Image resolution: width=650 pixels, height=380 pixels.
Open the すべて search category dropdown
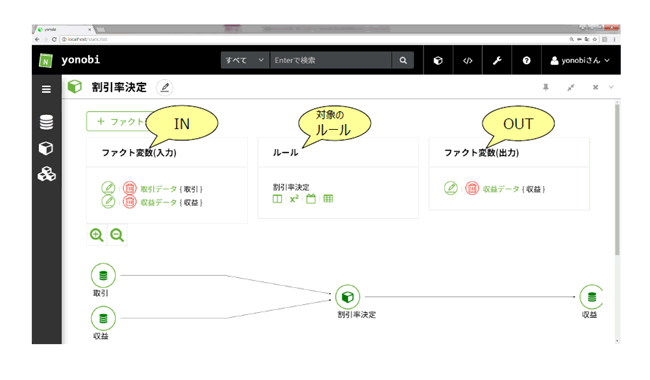pyautogui.click(x=245, y=60)
